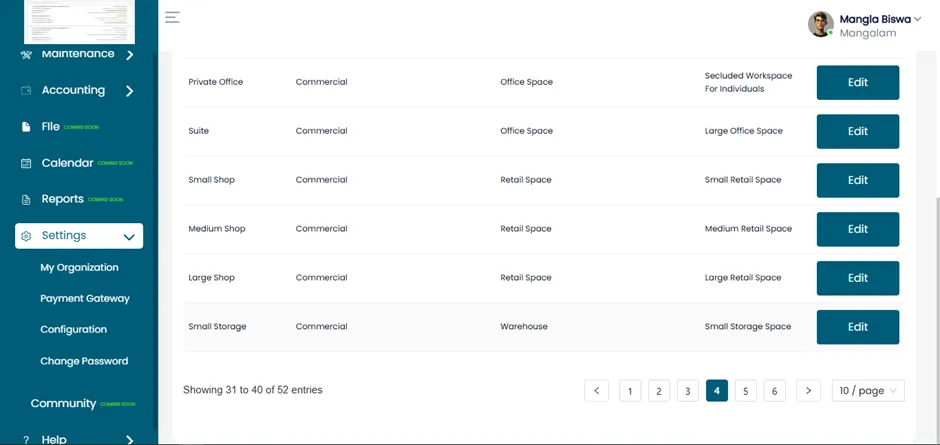Jump to page 5 of entries
Image resolution: width=940 pixels, height=445 pixels.
click(746, 391)
